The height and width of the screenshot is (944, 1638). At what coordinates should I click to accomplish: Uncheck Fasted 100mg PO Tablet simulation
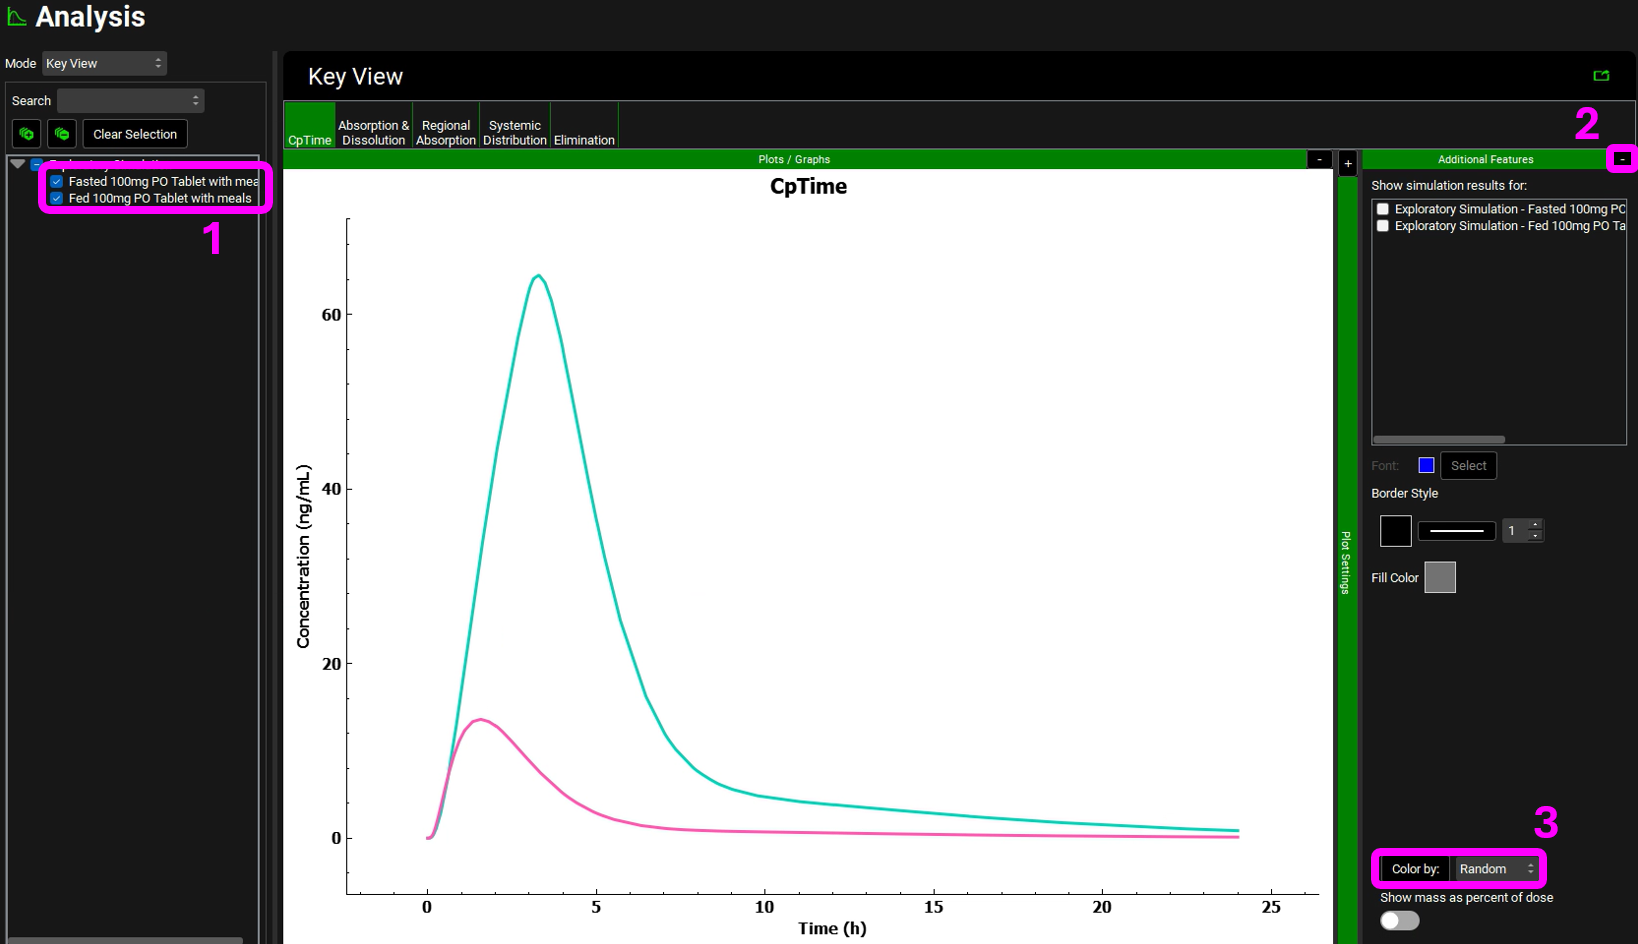tap(57, 182)
